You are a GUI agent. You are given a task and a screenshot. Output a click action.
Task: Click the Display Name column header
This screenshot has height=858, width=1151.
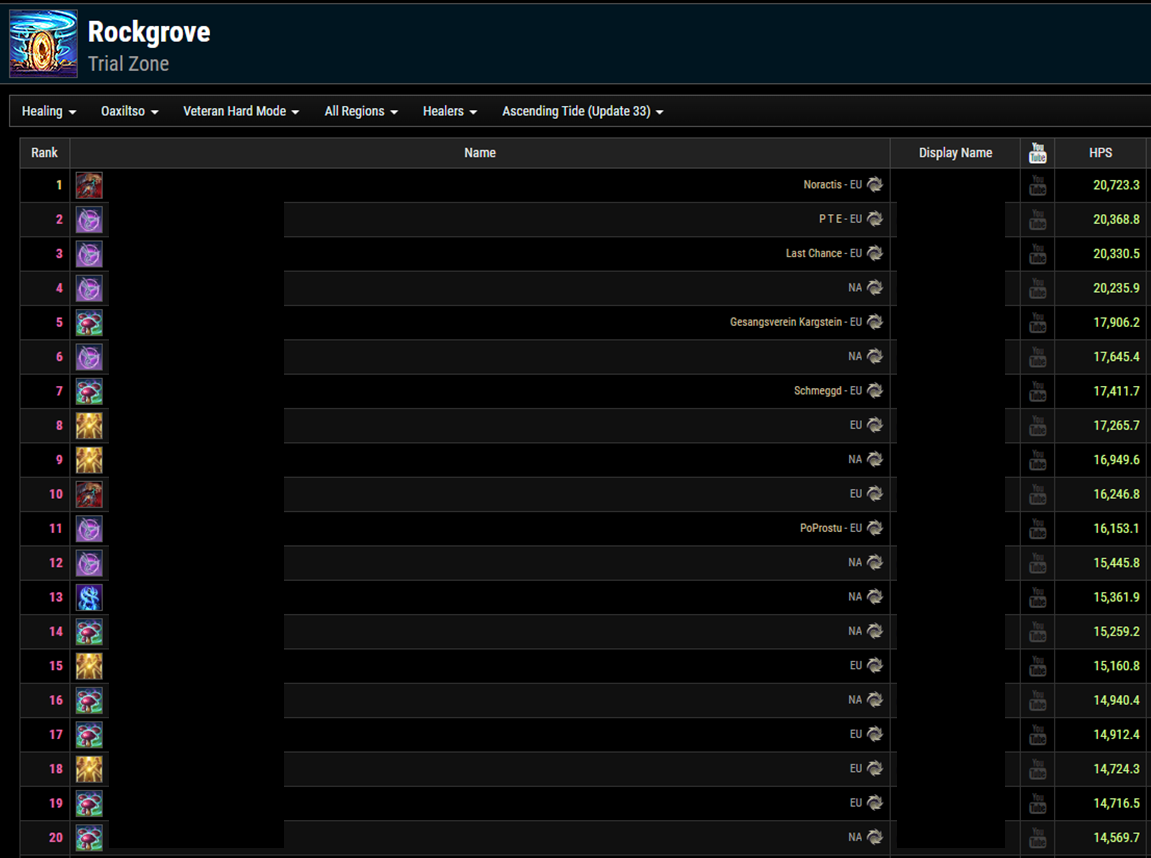[955, 153]
